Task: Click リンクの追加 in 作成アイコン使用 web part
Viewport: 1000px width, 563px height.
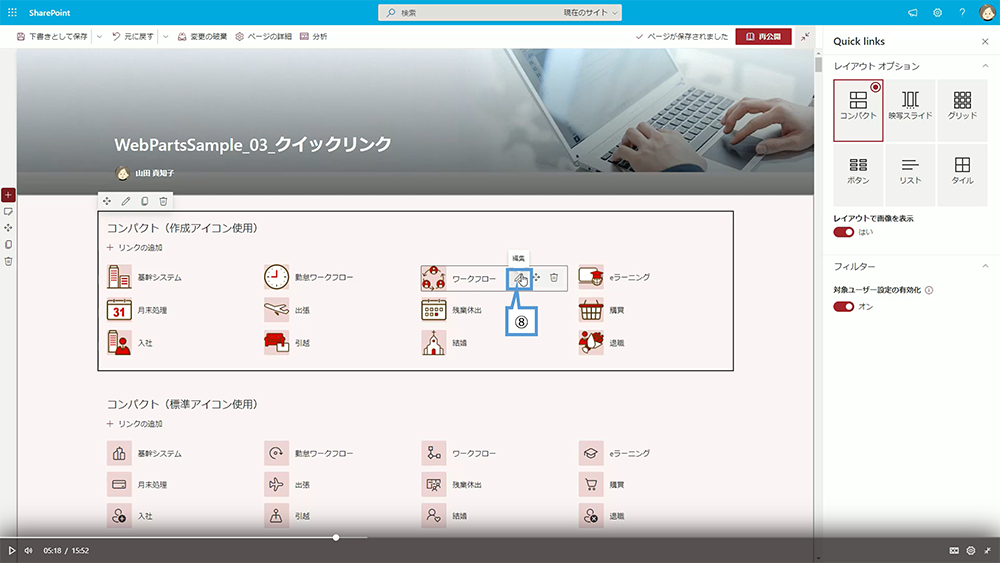Action: pos(135,247)
